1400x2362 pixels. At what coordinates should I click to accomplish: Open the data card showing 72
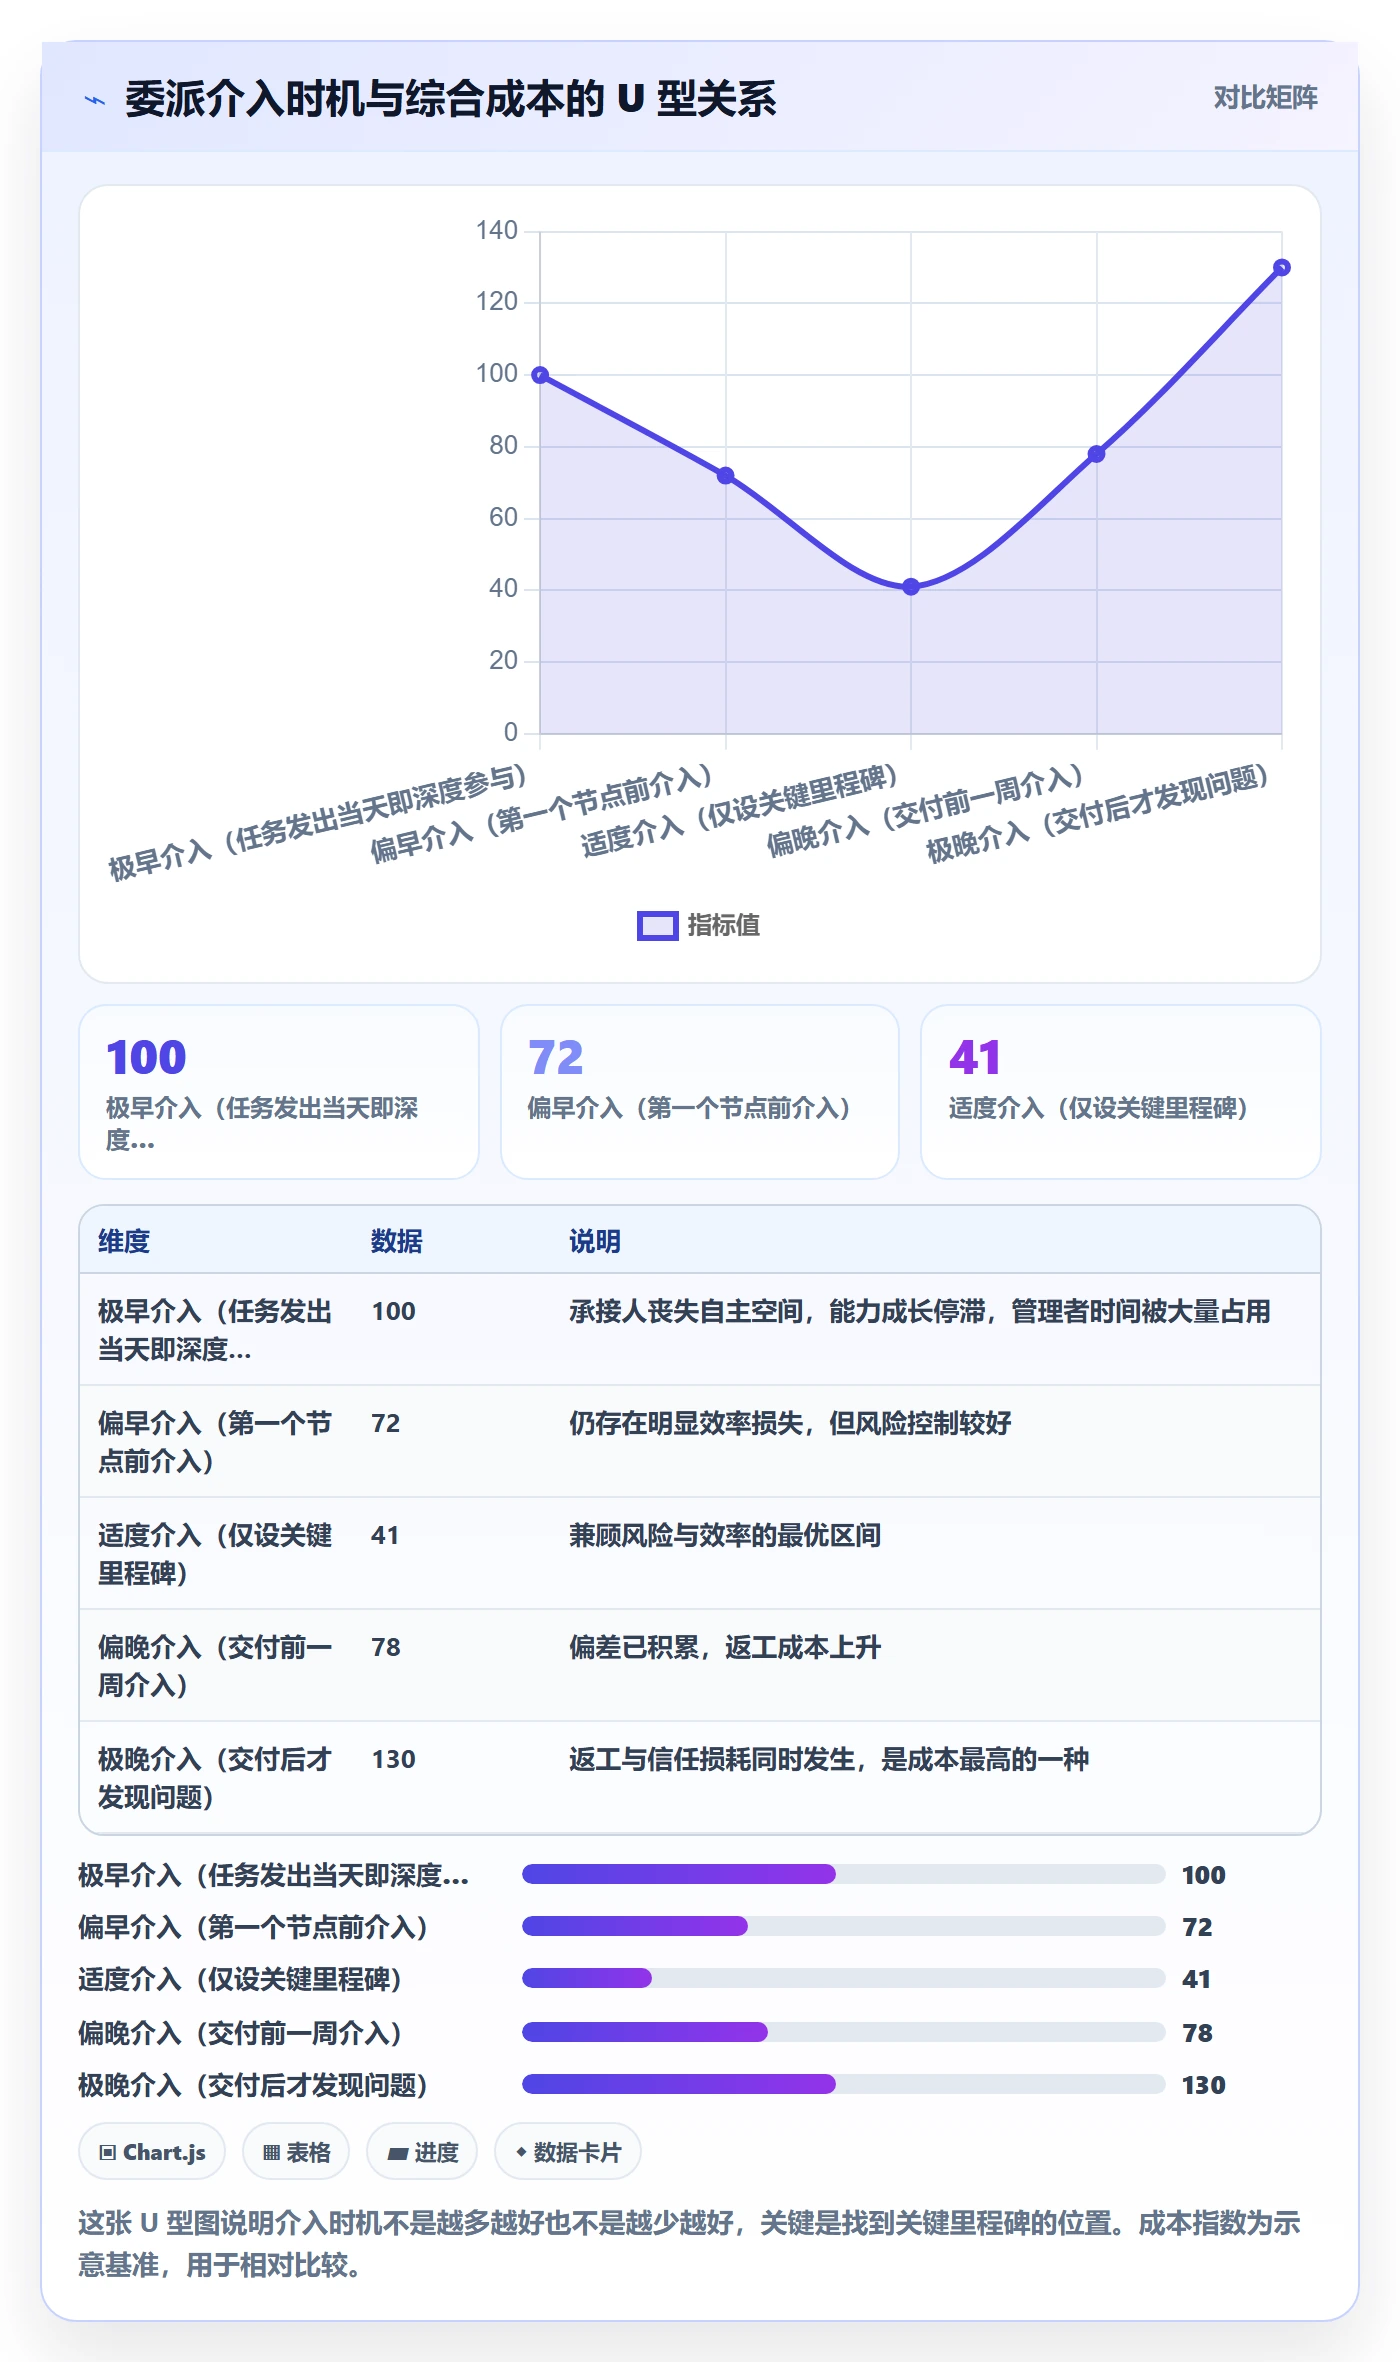click(700, 1092)
